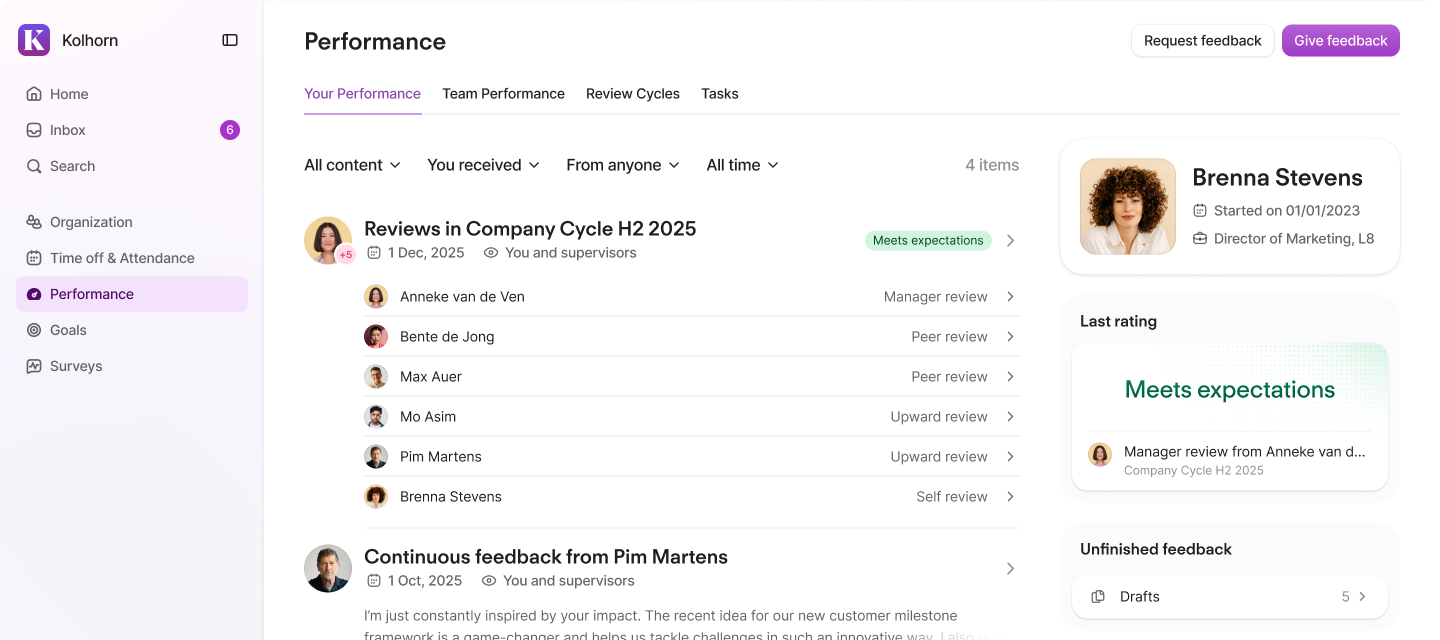Viewport: 1440px width, 640px height.
Task: Click the Inbox badge showing 6
Action: 230,130
